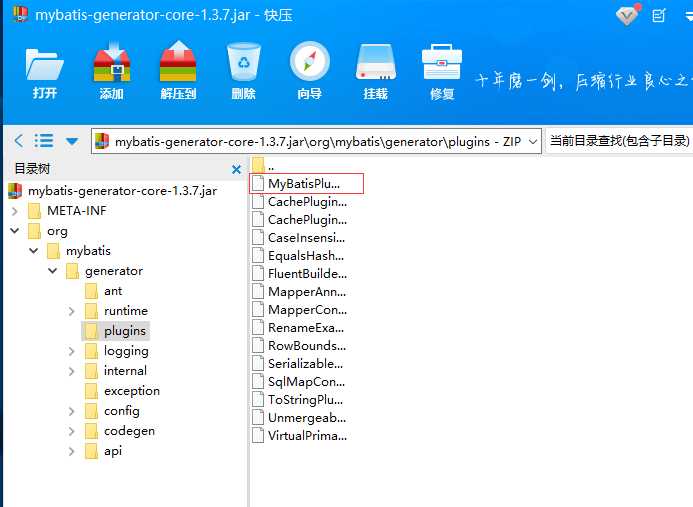Select the mybatis folder in tree
The width and height of the screenshot is (693, 507).
tap(79, 251)
